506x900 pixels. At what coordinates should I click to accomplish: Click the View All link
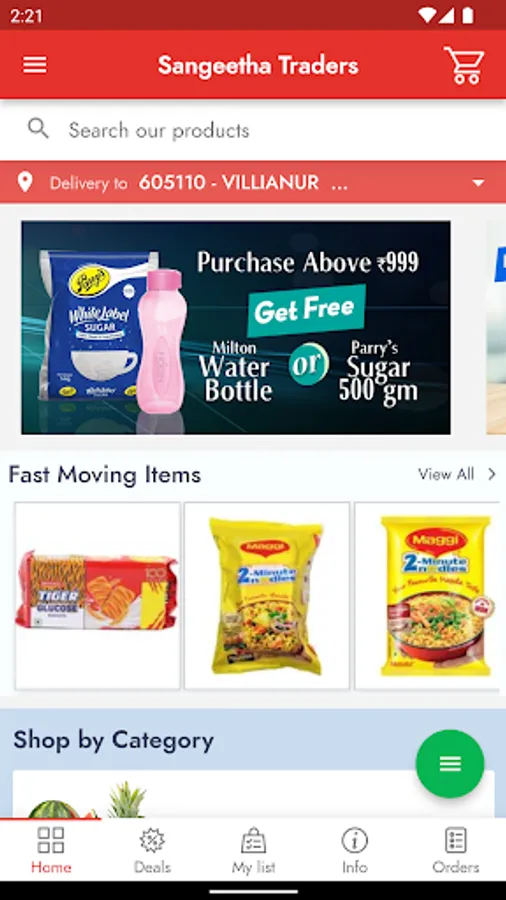tap(446, 474)
